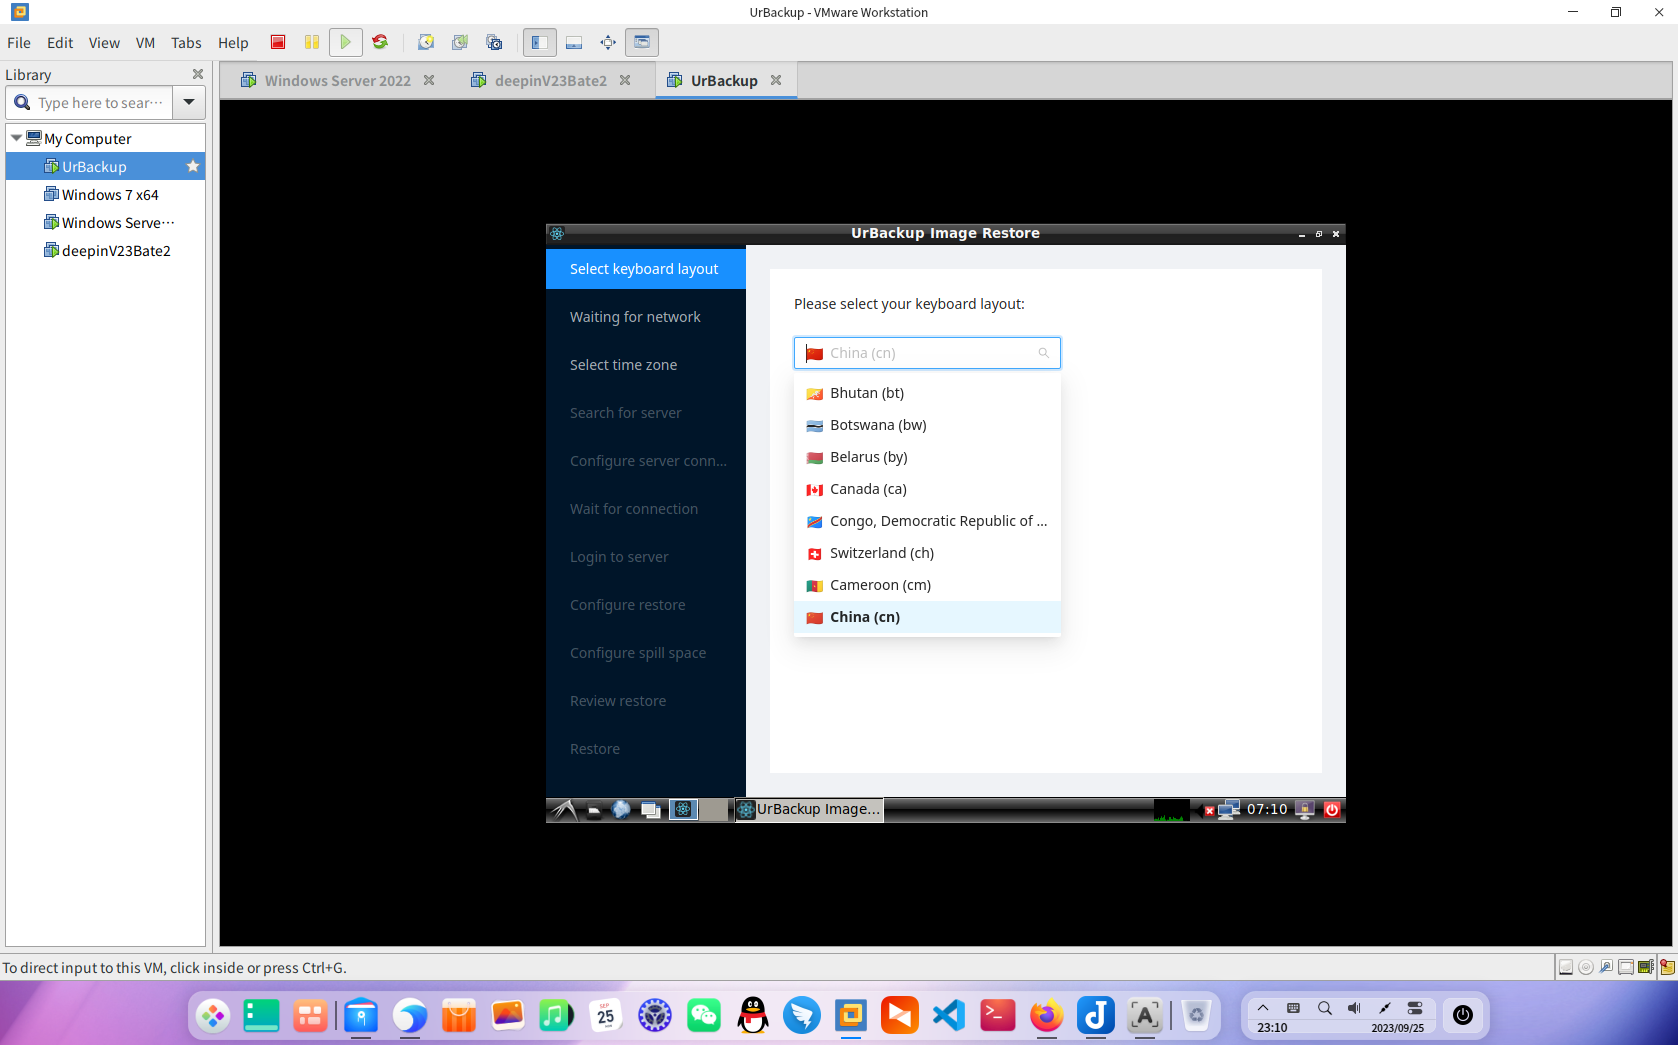Choose Canada (ca) keyboard layout

(927, 489)
